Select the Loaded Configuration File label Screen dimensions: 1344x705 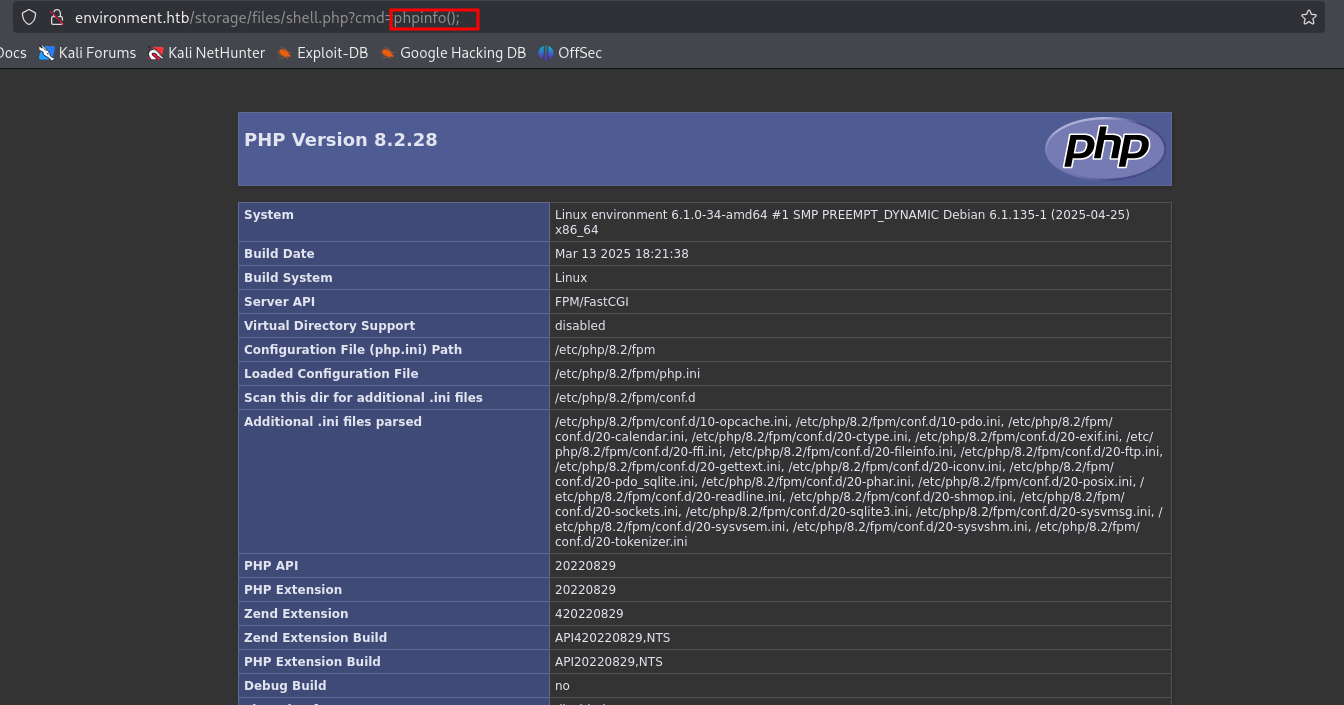tap(331, 374)
